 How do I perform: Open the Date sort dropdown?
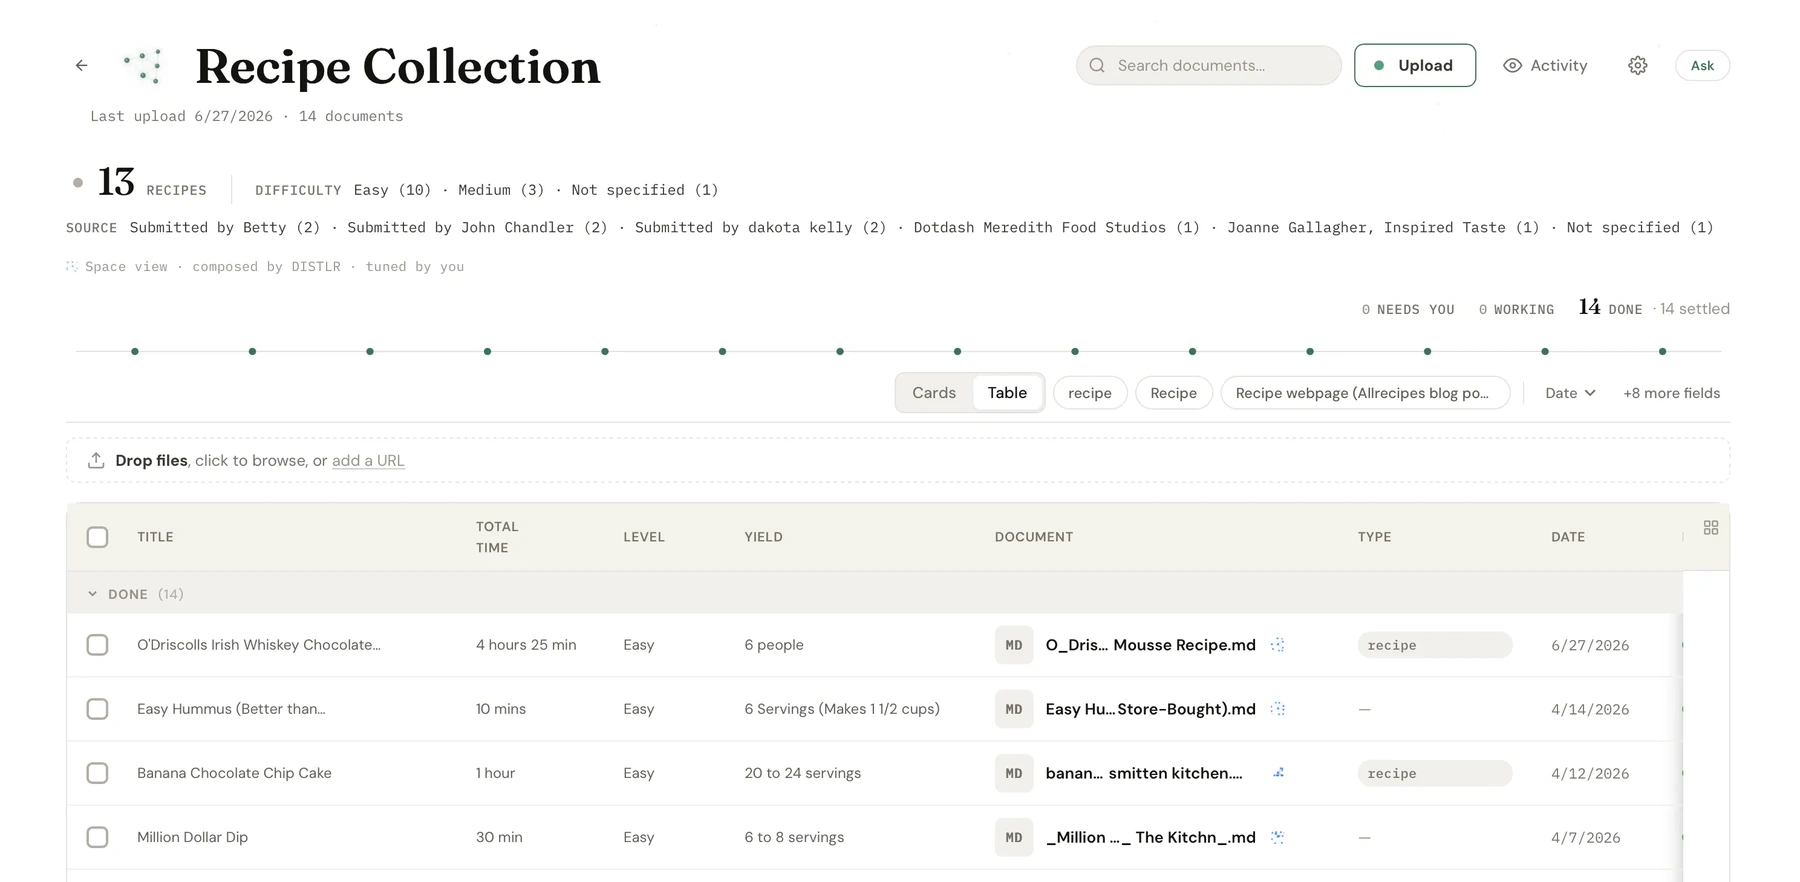tap(1570, 393)
